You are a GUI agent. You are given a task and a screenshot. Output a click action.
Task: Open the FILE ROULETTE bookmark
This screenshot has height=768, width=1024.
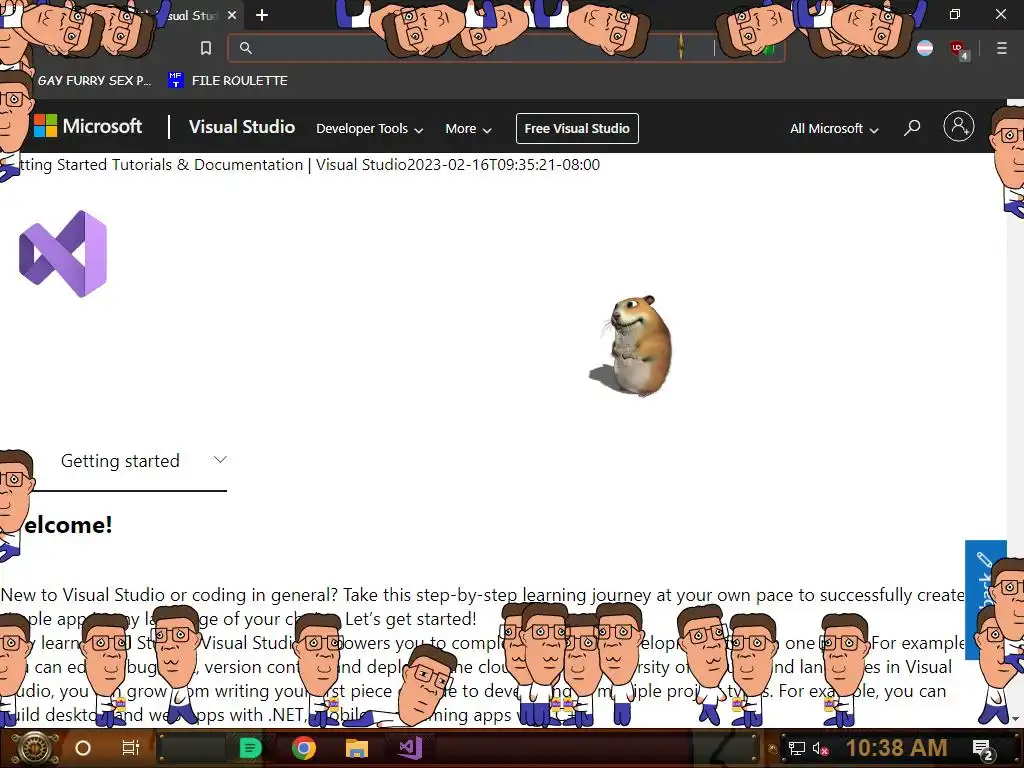228,80
